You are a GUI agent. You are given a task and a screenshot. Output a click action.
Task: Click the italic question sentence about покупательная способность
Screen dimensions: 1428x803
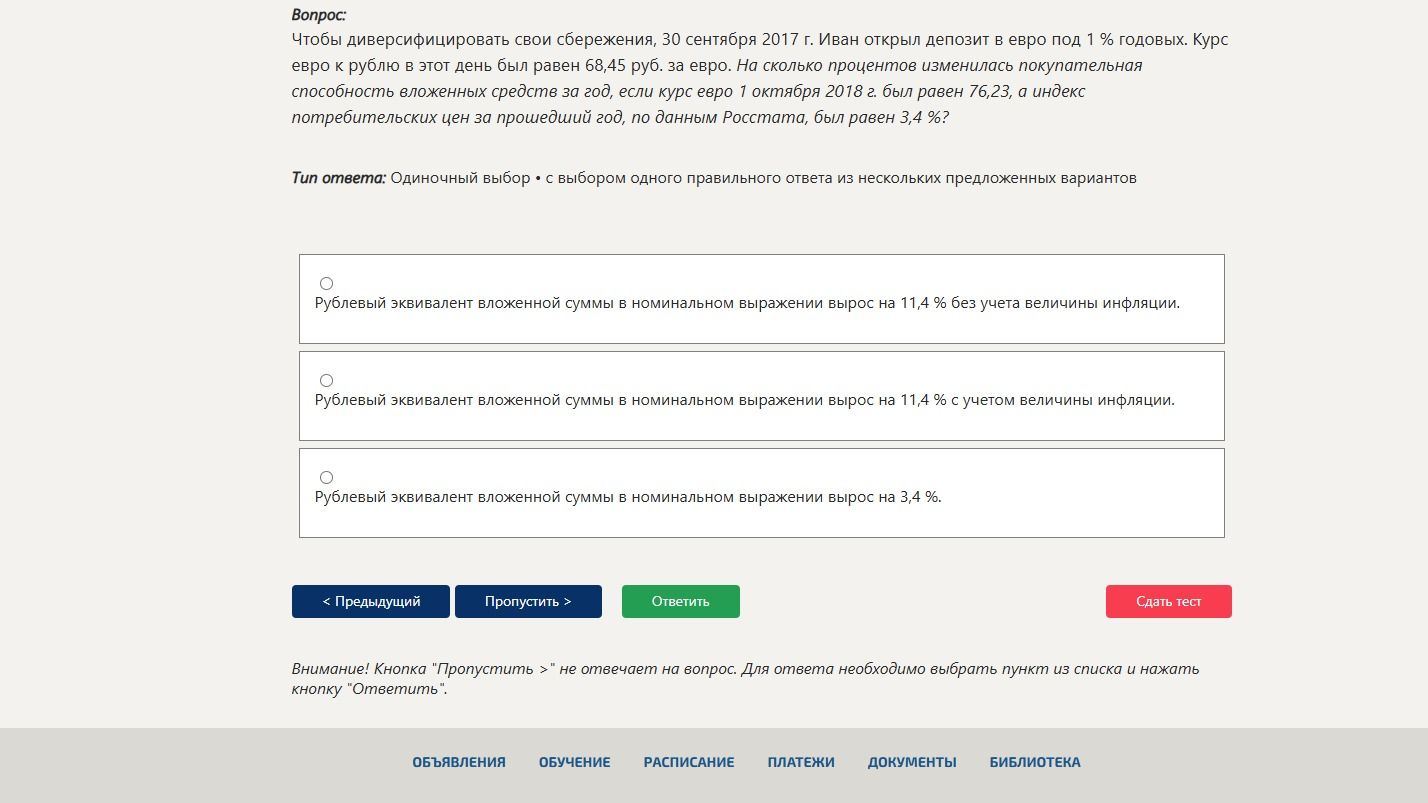(x=717, y=92)
